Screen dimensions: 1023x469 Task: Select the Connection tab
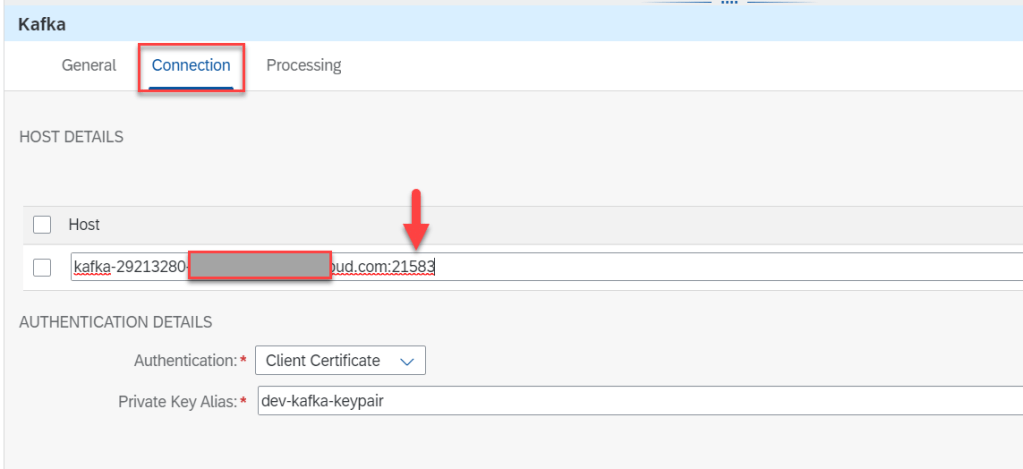[x=191, y=65]
